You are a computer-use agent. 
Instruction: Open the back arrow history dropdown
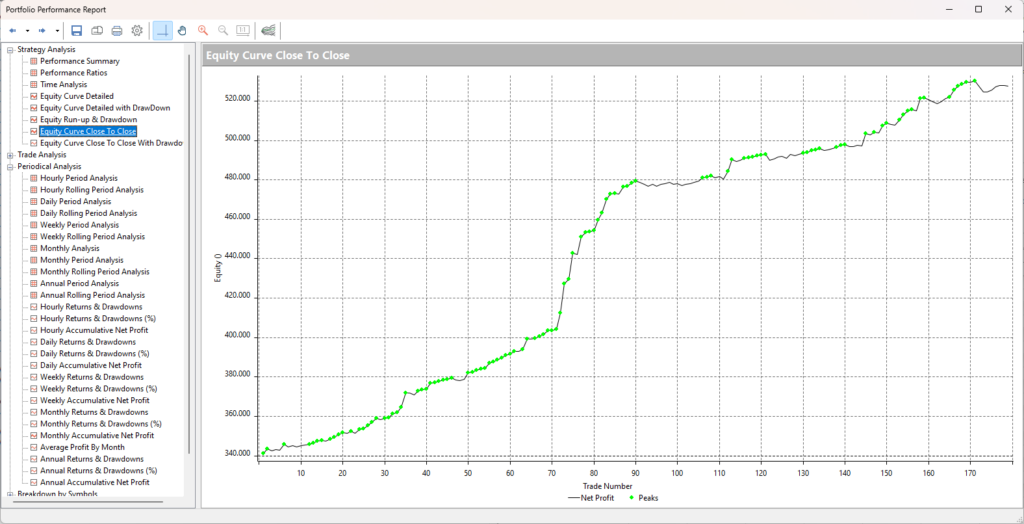pyautogui.click(x=27, y=31)
